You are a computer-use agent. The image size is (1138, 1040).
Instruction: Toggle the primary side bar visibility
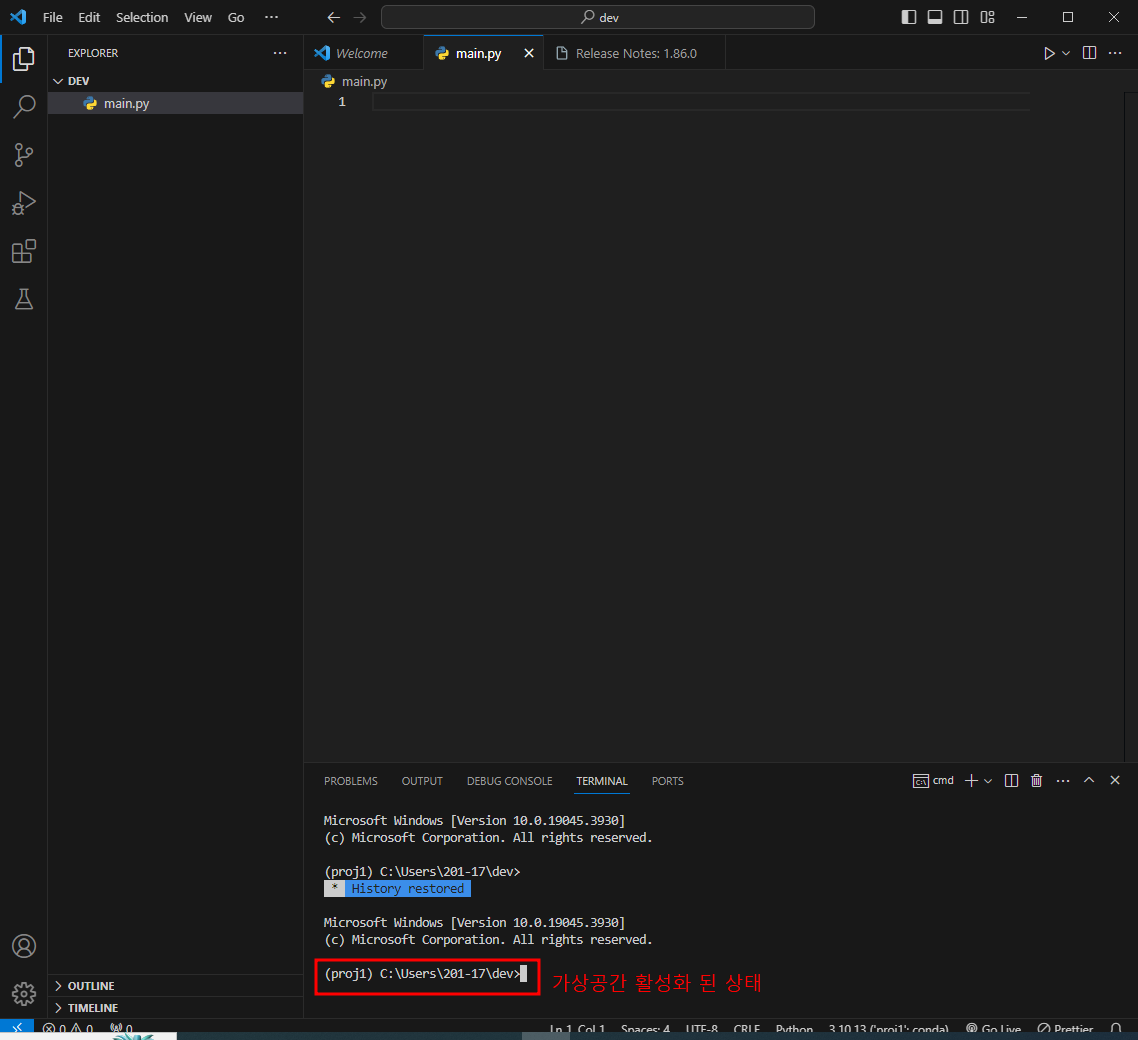(909, 17)
